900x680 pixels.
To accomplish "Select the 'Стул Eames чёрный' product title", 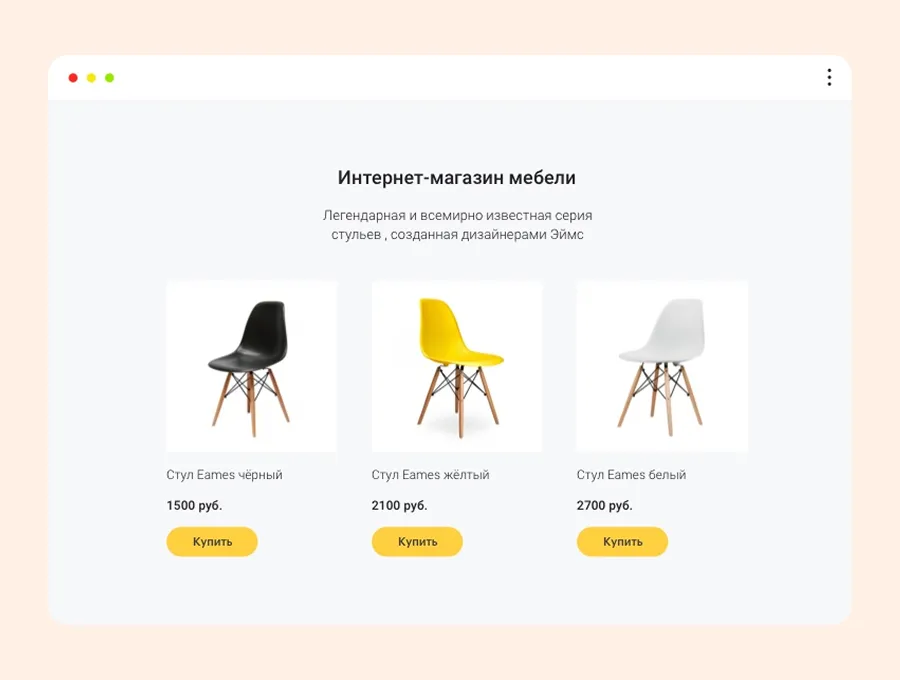I will coord(224,475).
